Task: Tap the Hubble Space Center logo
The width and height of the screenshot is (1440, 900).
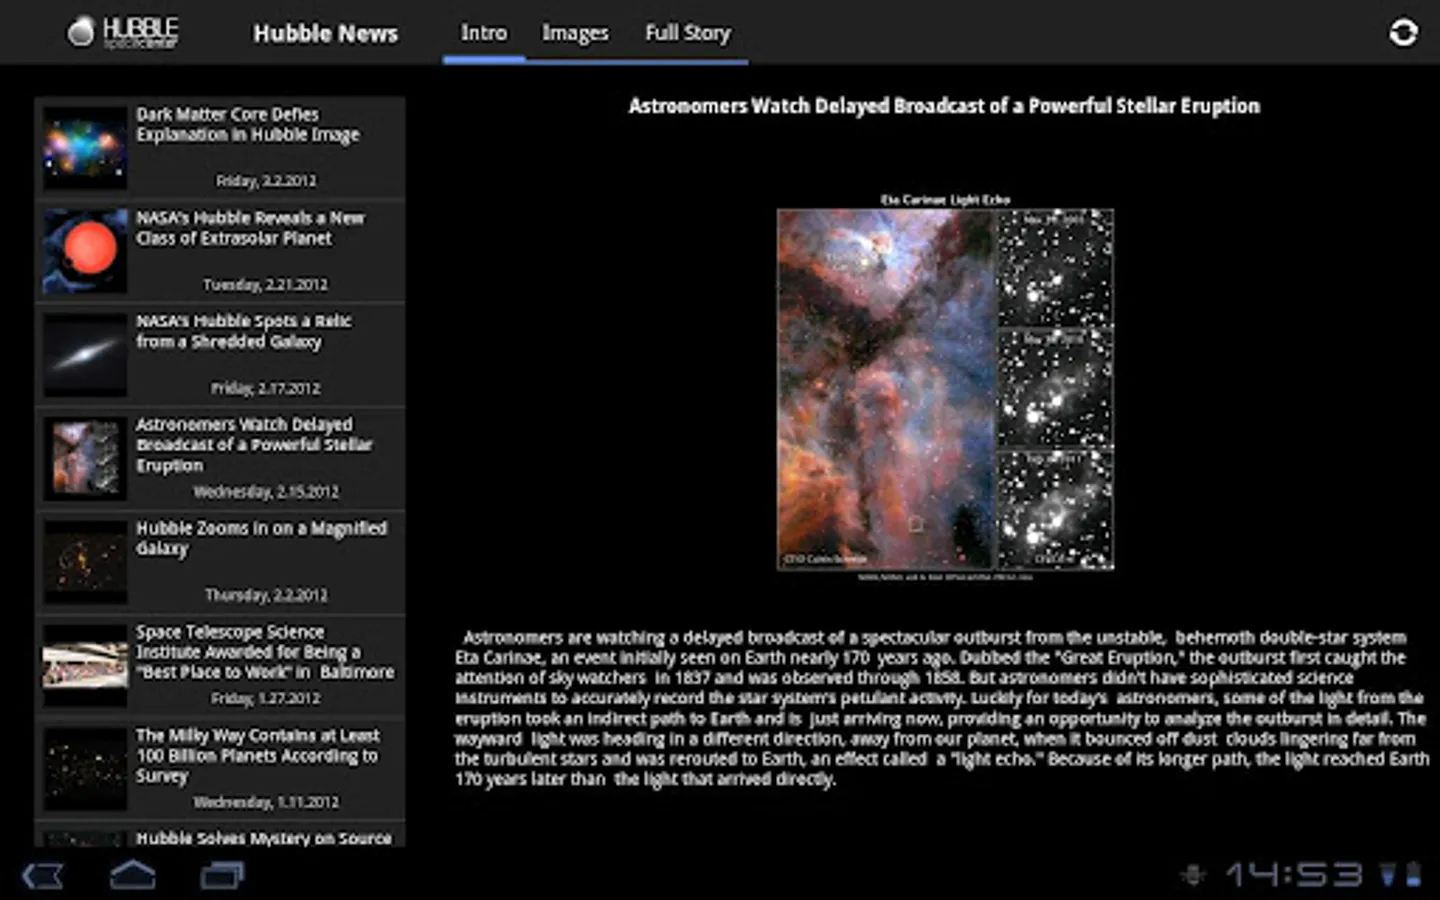Action: pos(122,33)
